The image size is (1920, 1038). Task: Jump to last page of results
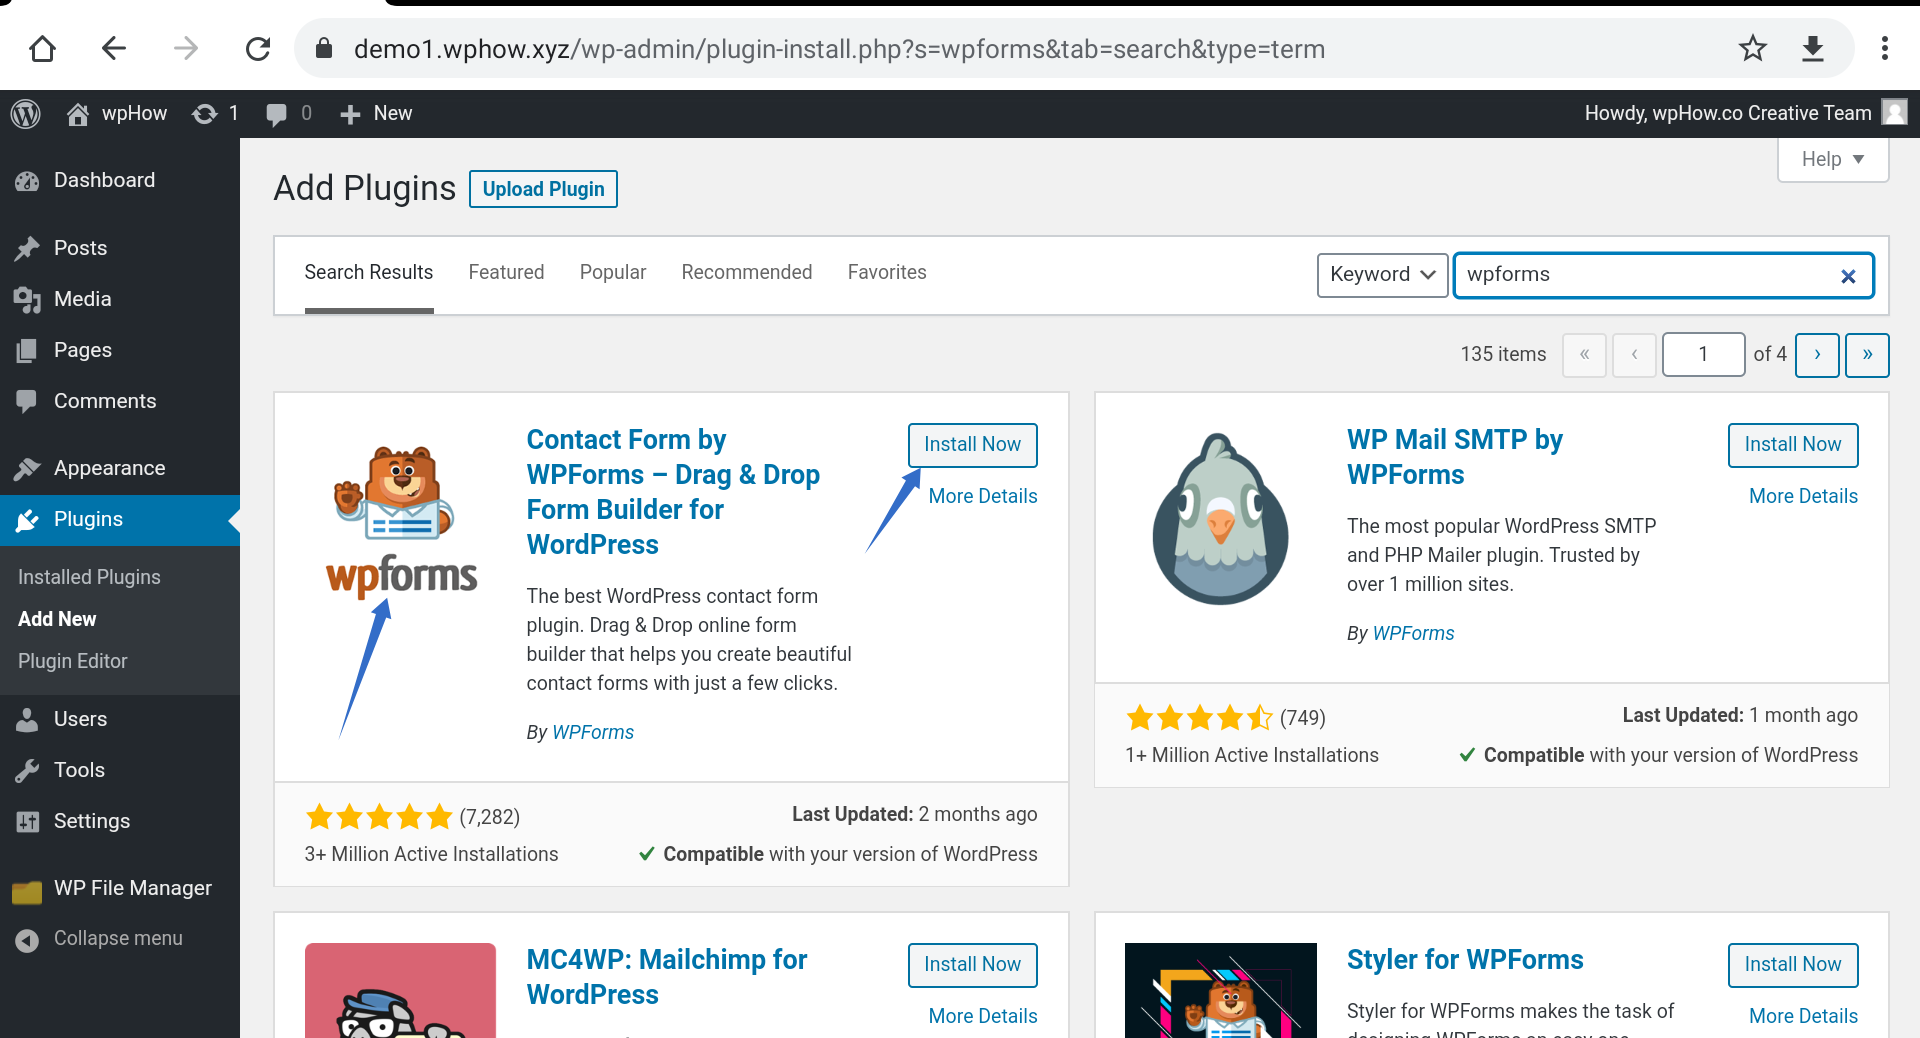[1867, 355]
